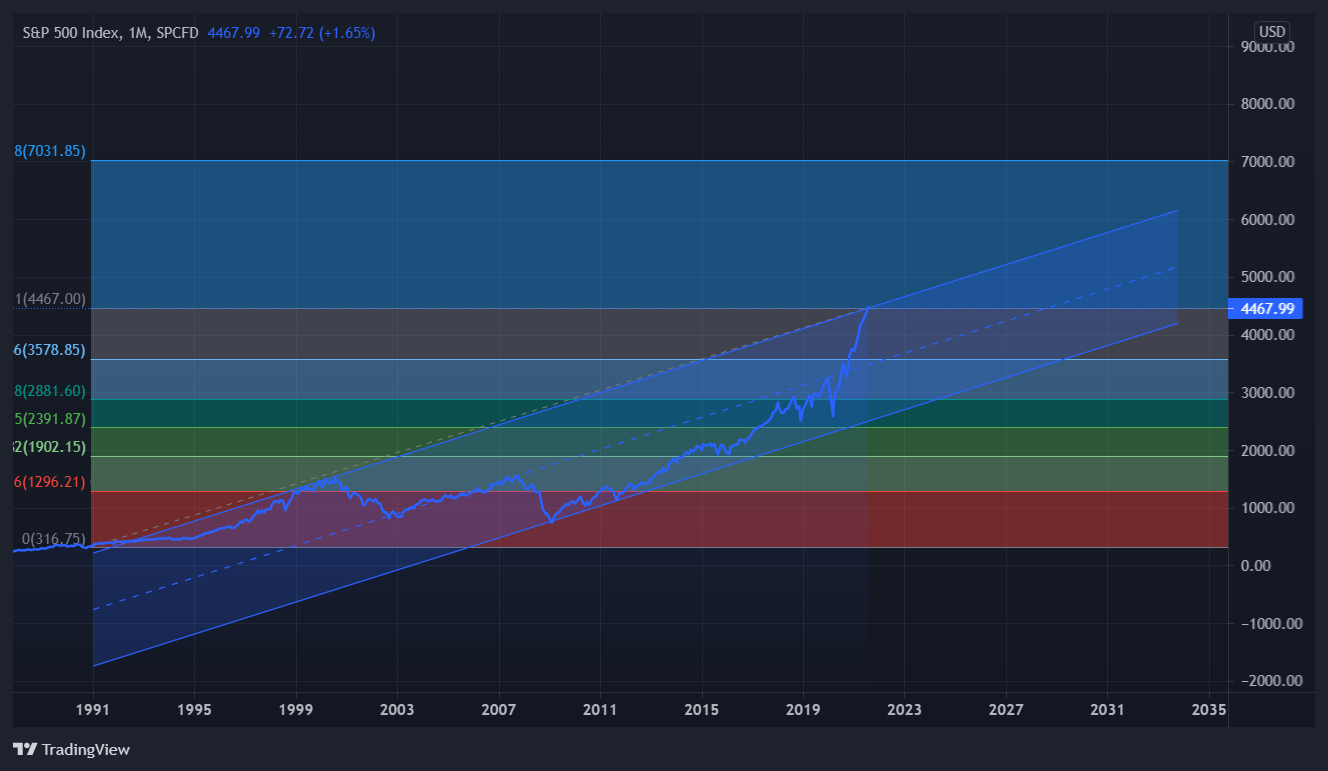The image size is (1328, 771).
Task: Click the red Fibonacci zone below 1296.21
Action: pyautogui.click(x=659, y=519)
